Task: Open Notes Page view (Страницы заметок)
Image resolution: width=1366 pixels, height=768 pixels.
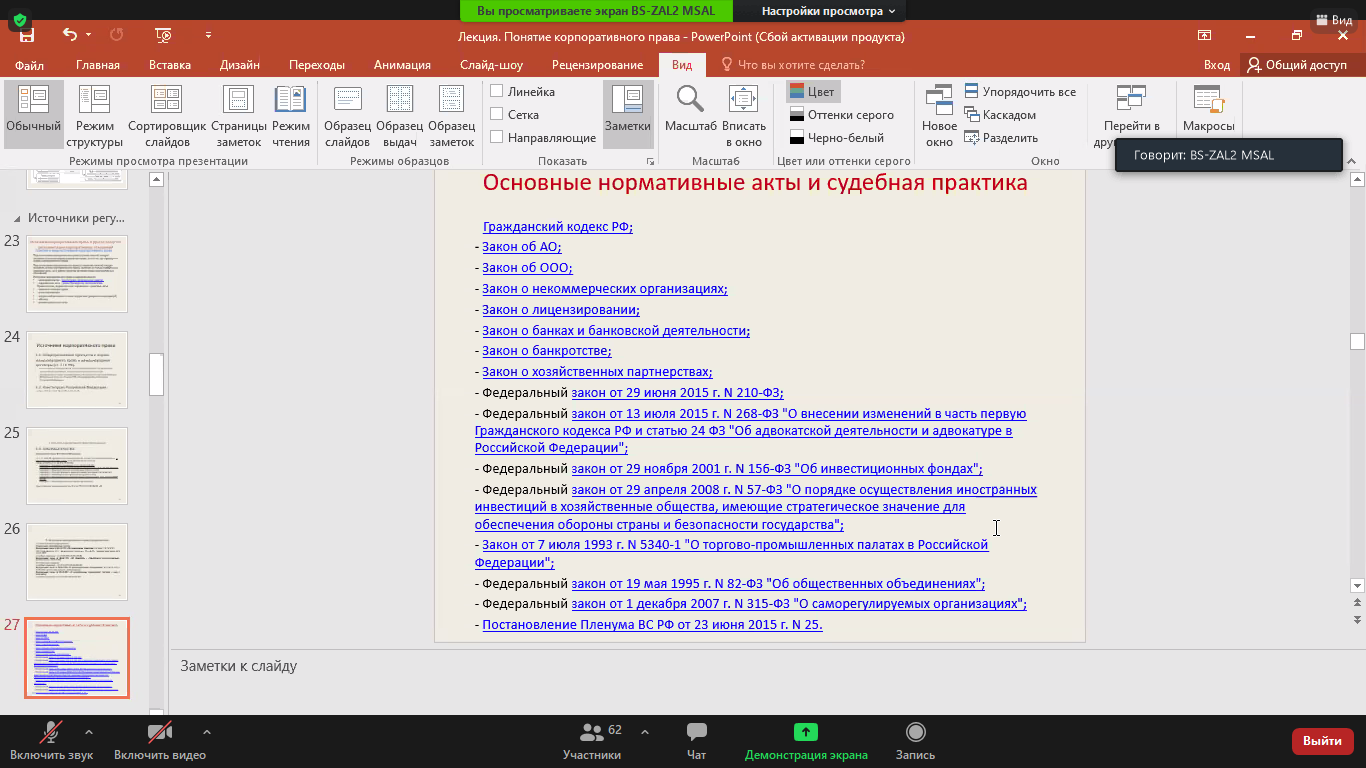Action: pyautogui.click(x=239, y=114)
